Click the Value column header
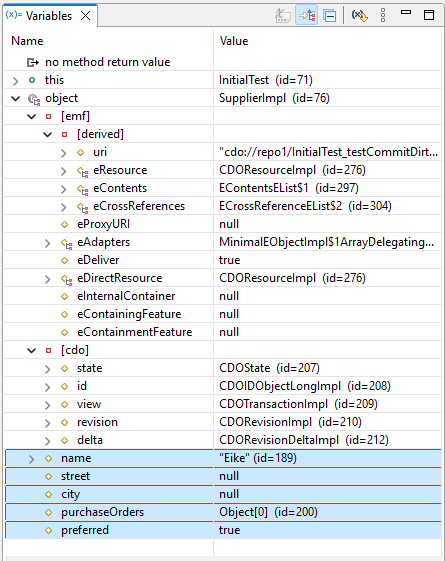Viewport: 445px width, 561px height. click(234, 41)
